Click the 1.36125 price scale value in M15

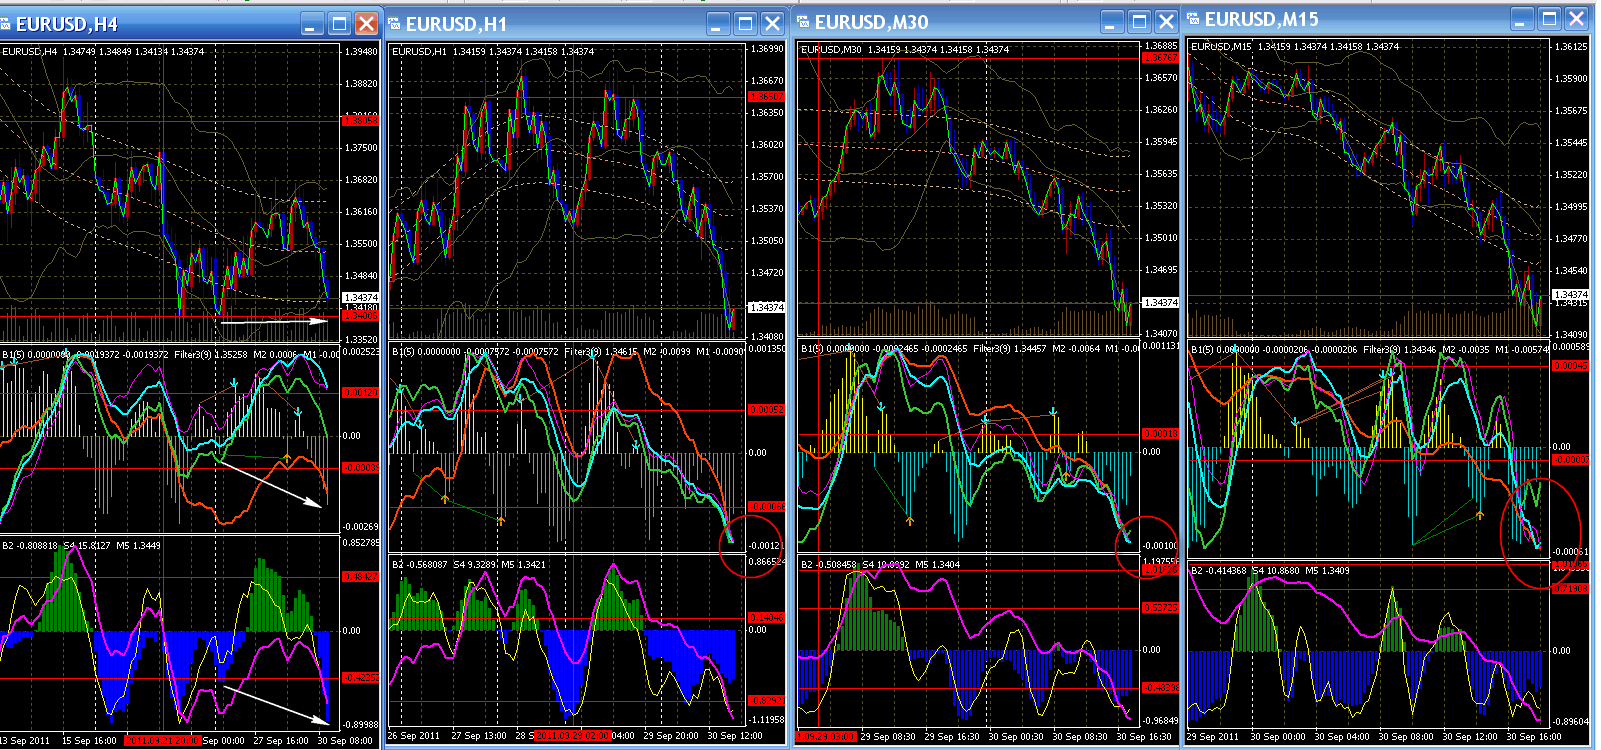pos(1571,47)
